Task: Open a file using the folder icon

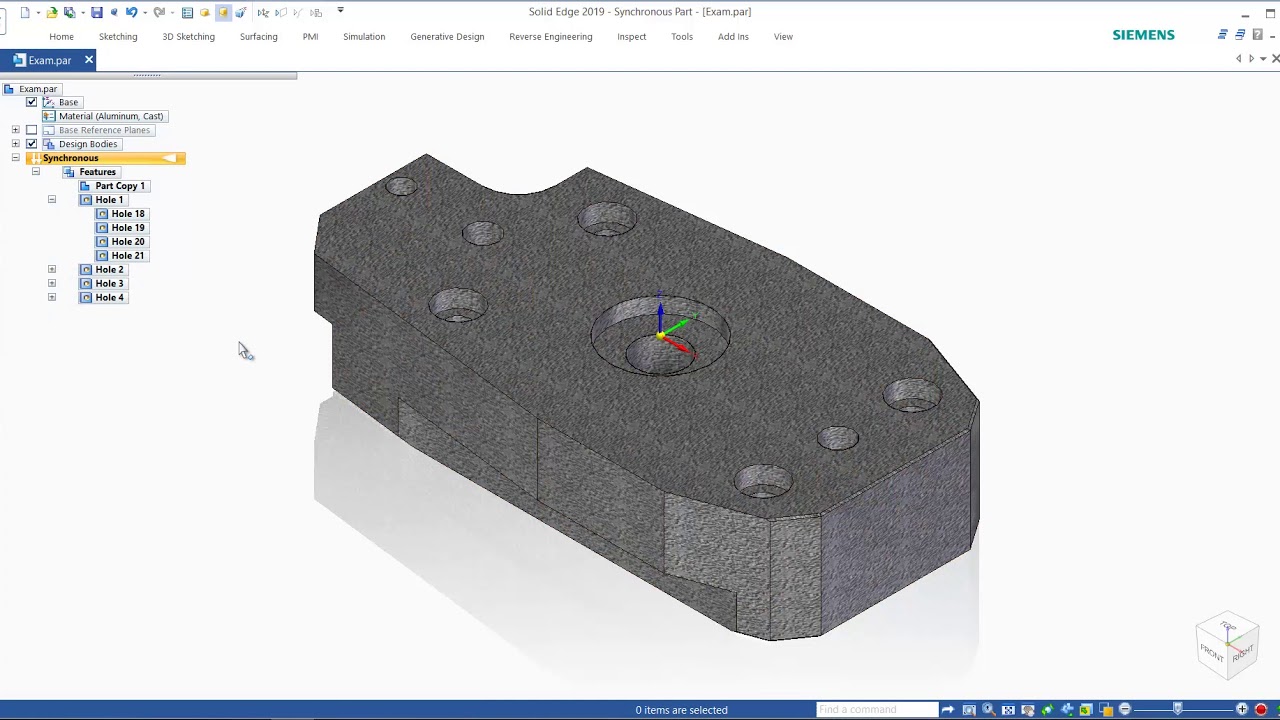Action: coord(52,12)
